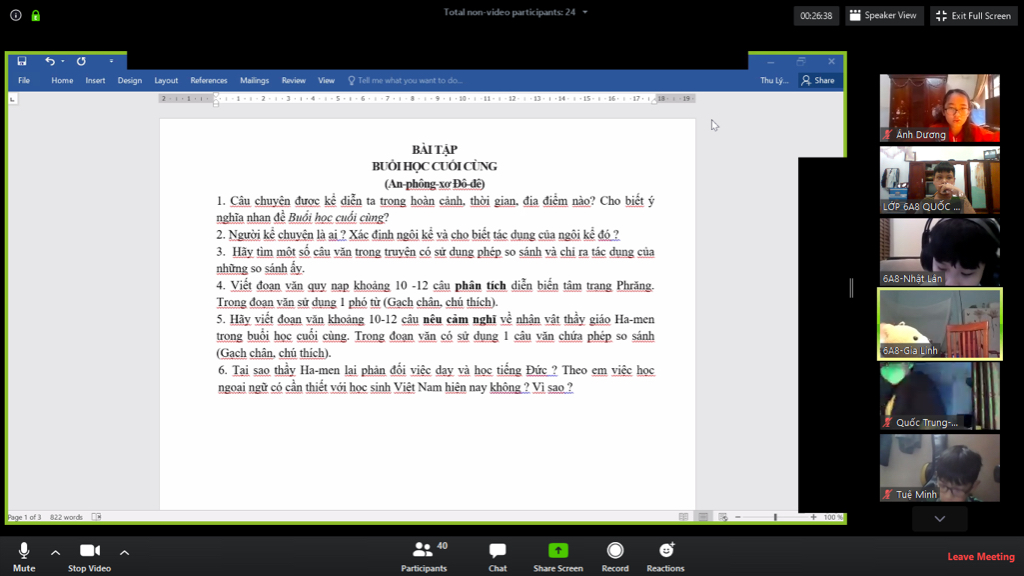Click Exit Full Screen
Image resolution: width=1024 pixels, height=576 pixels.
[x=973, y=16]
